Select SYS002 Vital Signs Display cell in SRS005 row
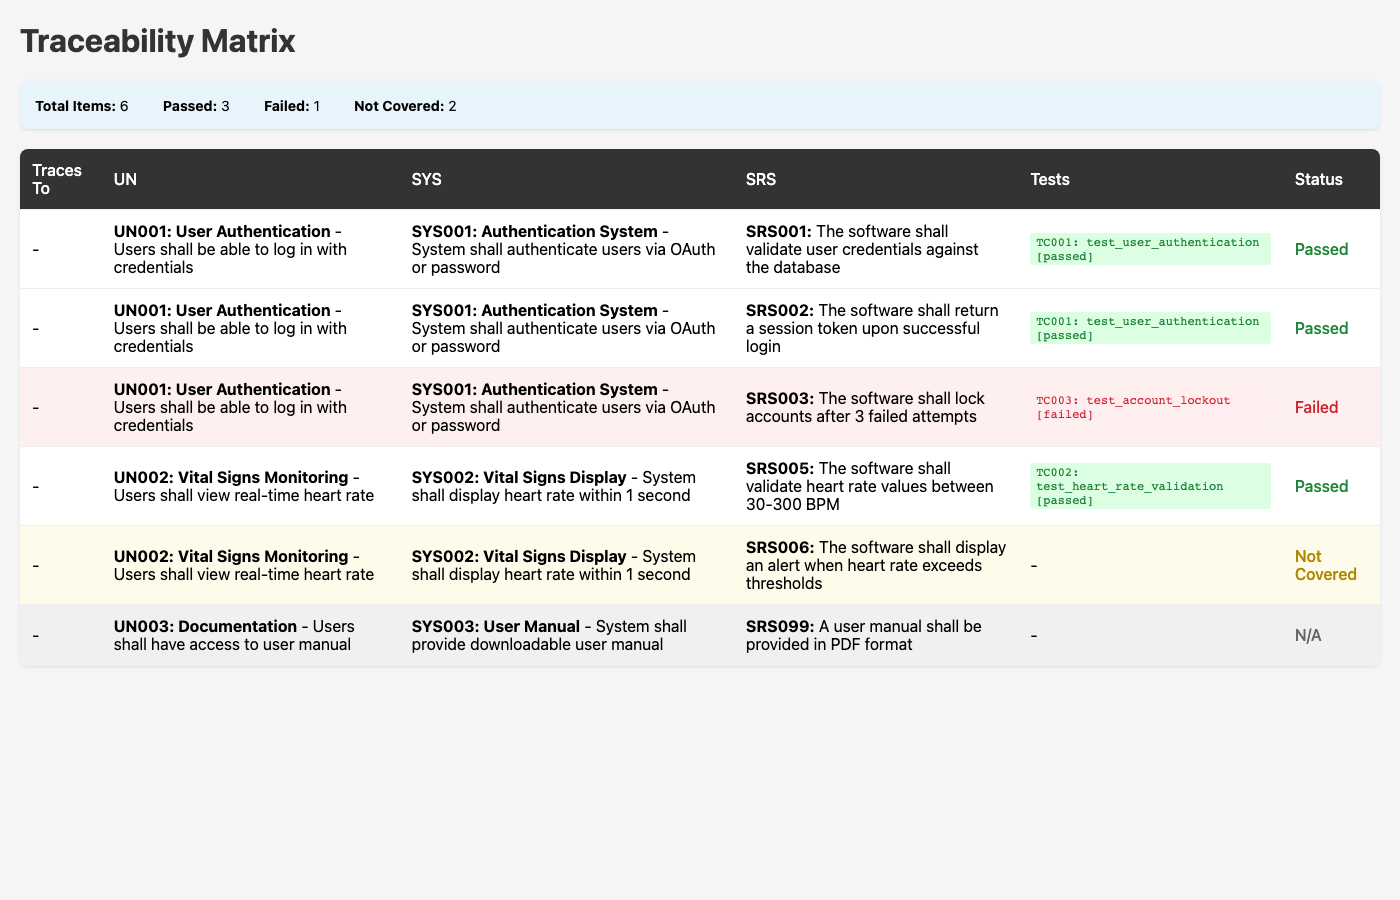Image resolution: width=1400 pixels, height=900 pixels. (567, 486)
